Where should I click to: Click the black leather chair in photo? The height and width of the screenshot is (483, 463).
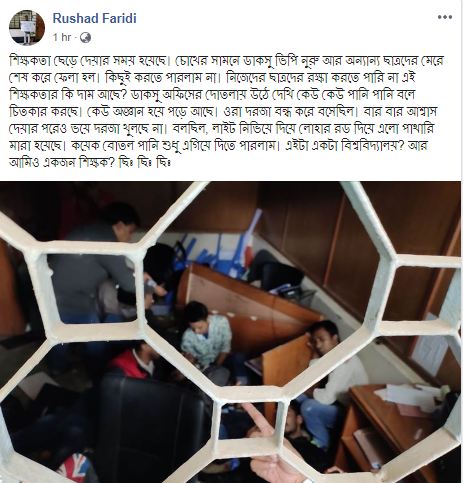coord(152,427)
